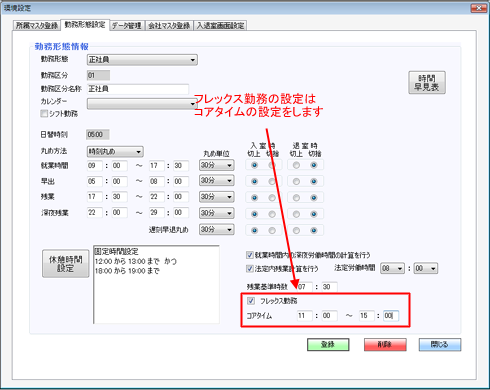
Task: Click the 時間早見表 button
Action: 427,83
